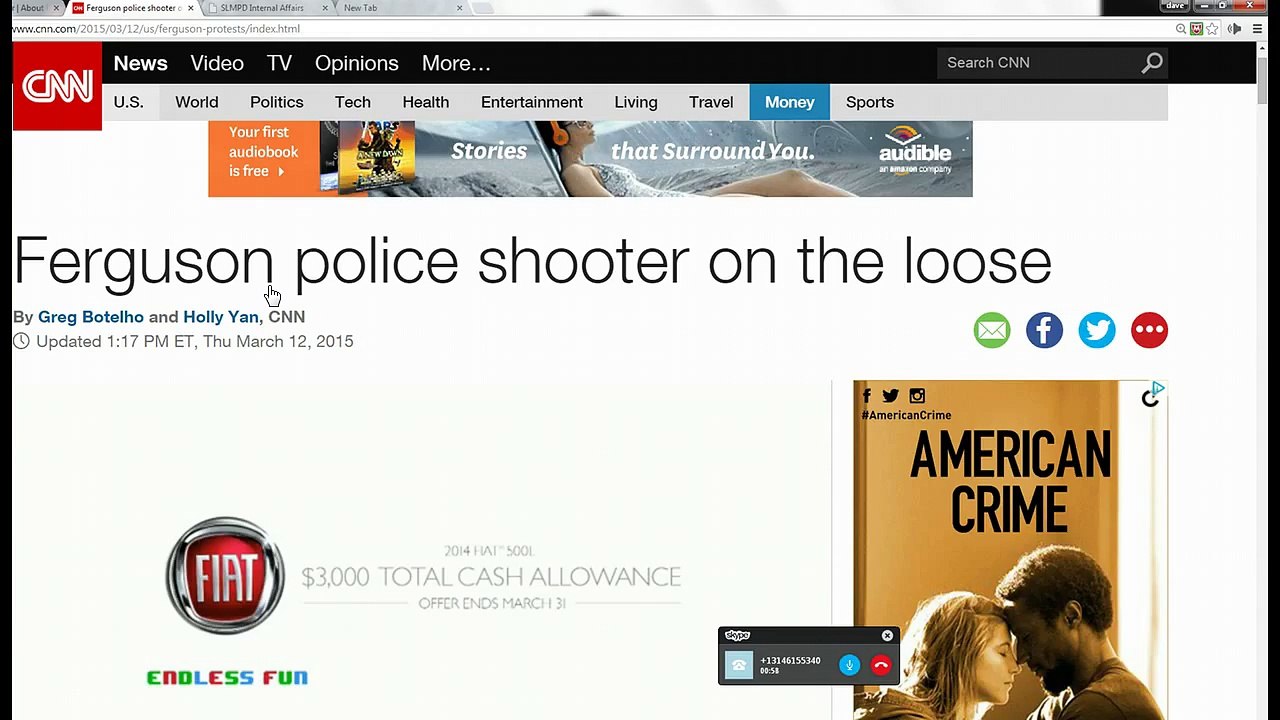Click the article headline 'Ferguson police shooter on the loose'

[x=532, y=263]
